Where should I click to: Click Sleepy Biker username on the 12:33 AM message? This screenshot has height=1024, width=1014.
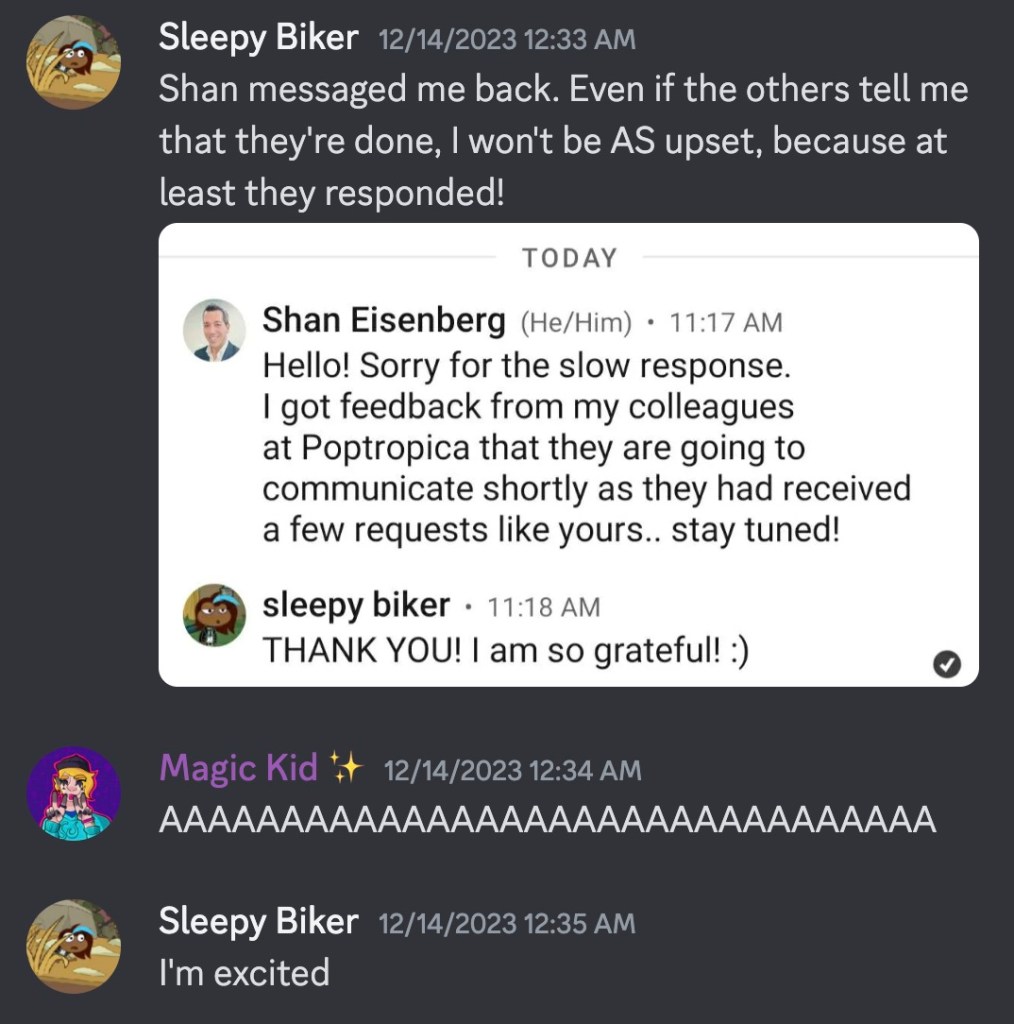click(258, 38)
